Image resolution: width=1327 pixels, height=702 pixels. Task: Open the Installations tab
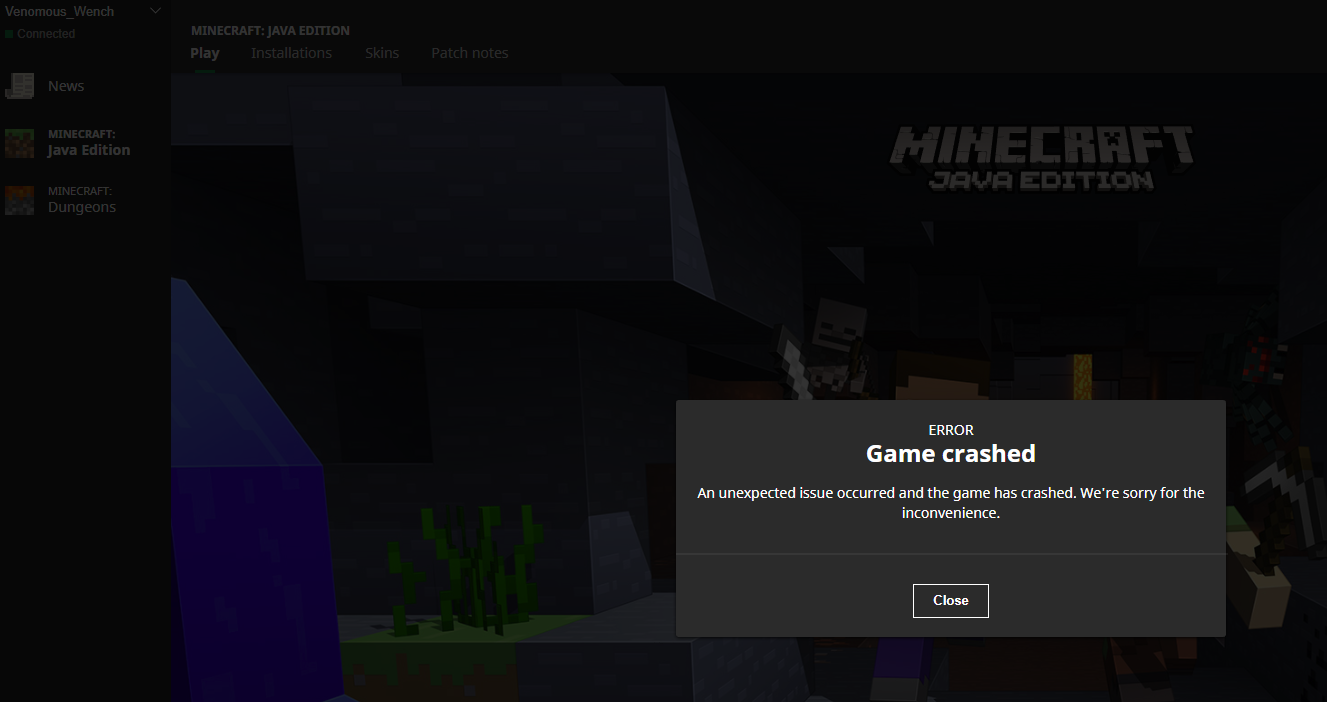point(291,53)
